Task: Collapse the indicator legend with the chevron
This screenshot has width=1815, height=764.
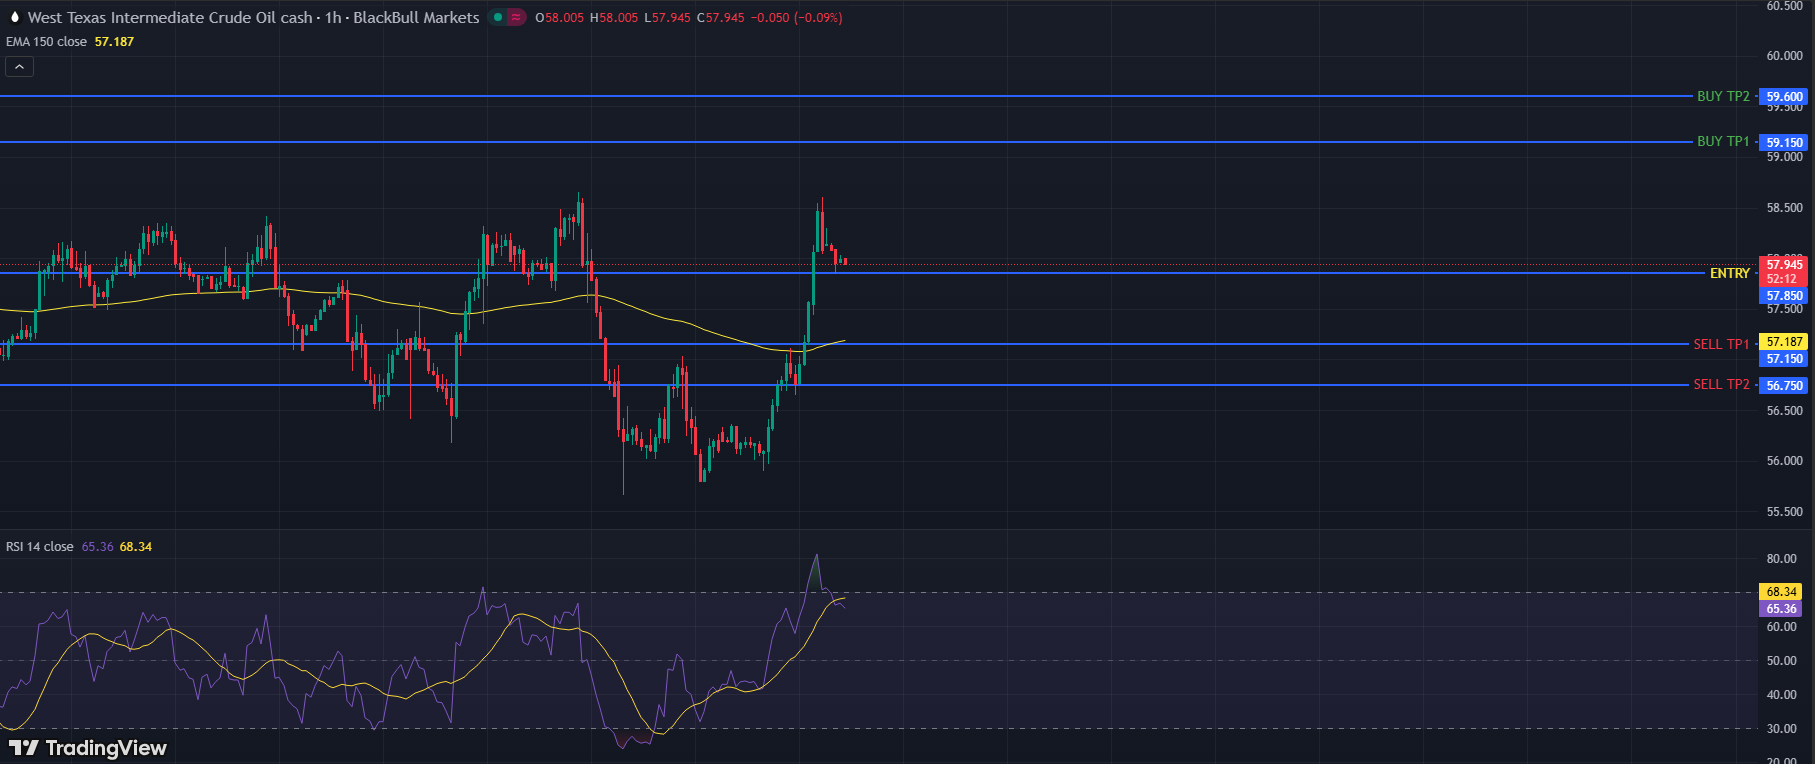Action: click(x=19, y=67)
